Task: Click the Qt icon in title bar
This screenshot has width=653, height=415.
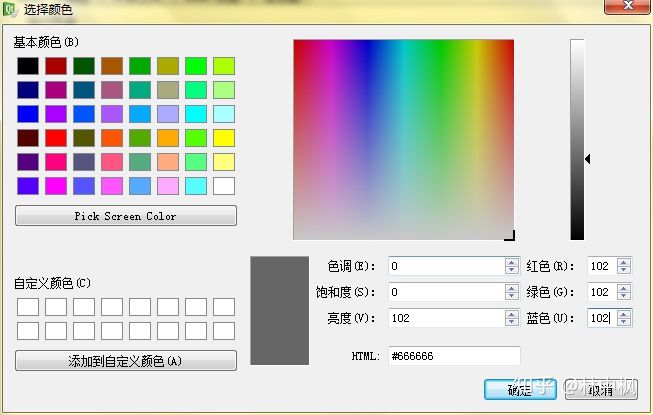Action: point(9,9)
